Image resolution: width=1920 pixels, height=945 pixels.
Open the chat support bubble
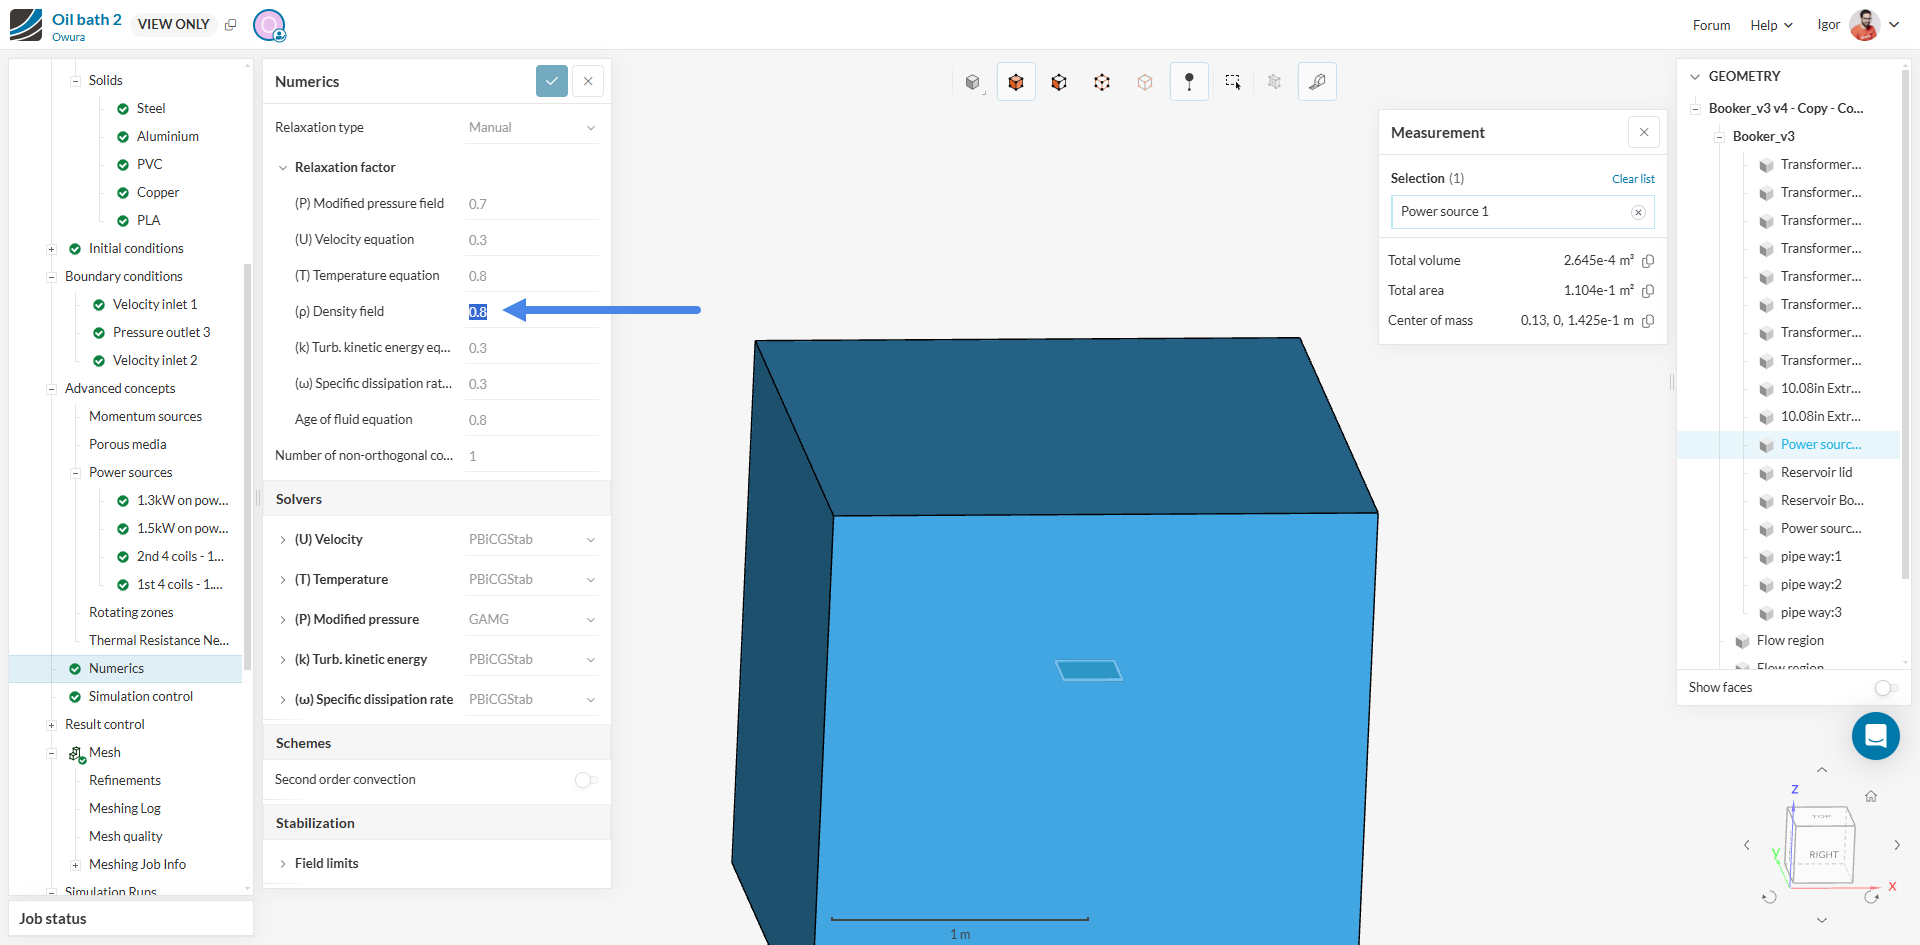point(1875,736)
